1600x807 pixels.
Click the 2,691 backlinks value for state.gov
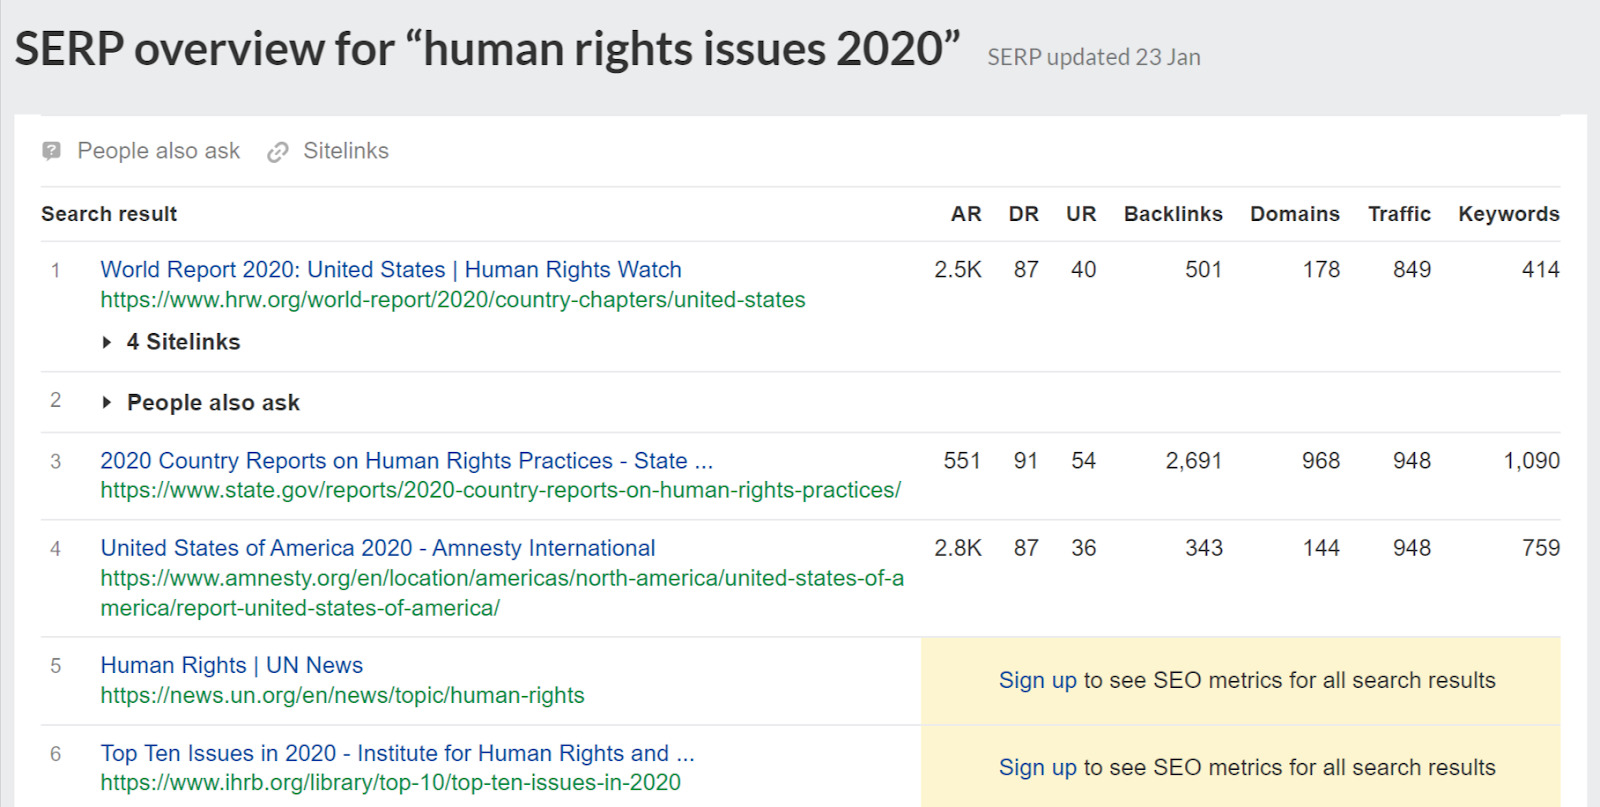click(x=1194, y=460)
